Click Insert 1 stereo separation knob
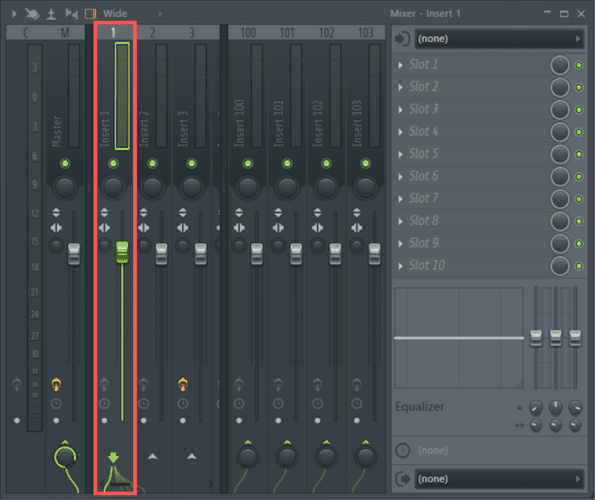The height and width of the screenshot is (500, 595). 104,245
